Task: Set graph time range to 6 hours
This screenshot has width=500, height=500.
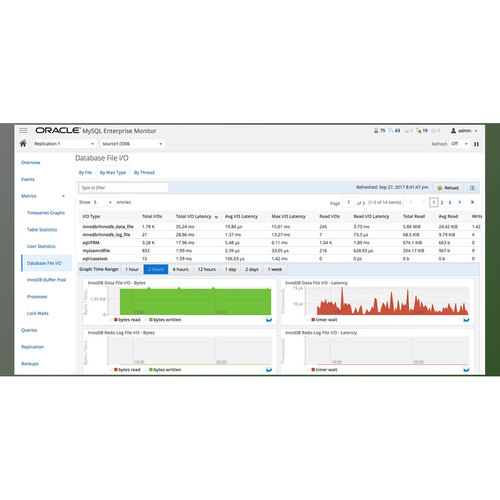Action: 180,269
